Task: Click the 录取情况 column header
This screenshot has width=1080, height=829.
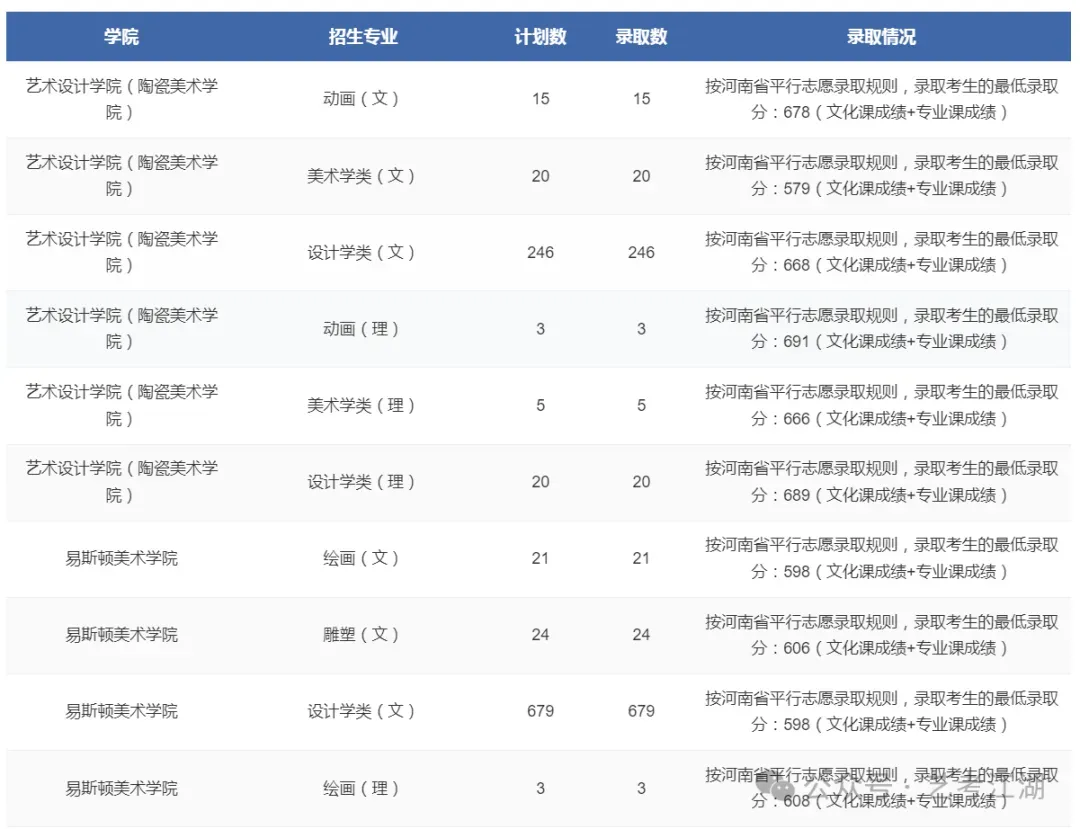Action: point(881,36)
